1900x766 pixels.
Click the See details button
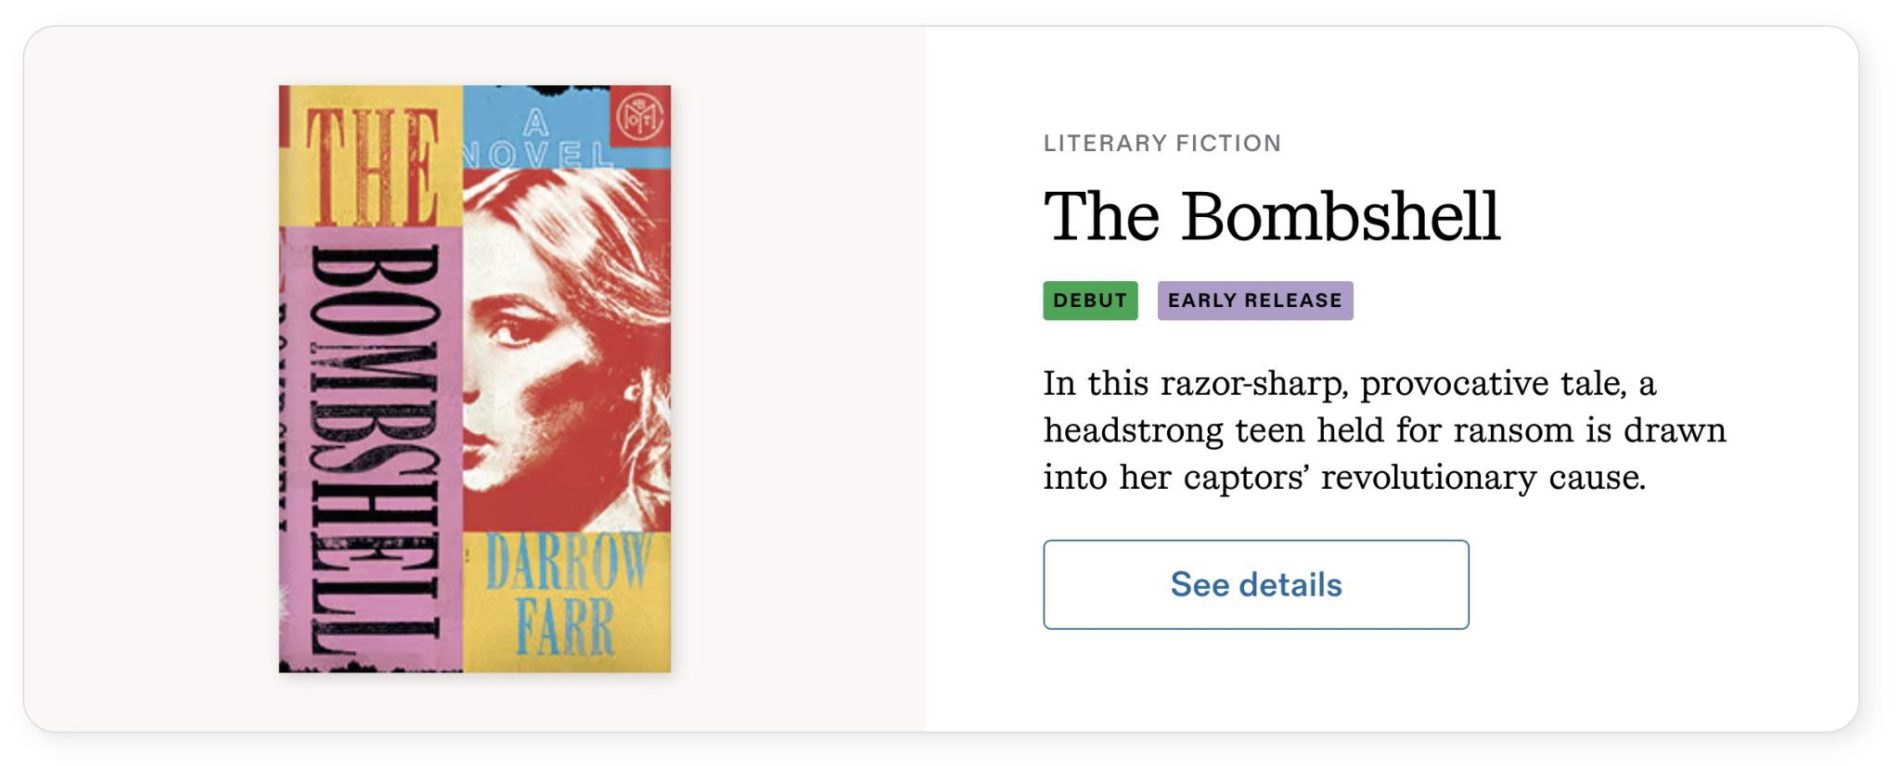[x=1255, y=585]
